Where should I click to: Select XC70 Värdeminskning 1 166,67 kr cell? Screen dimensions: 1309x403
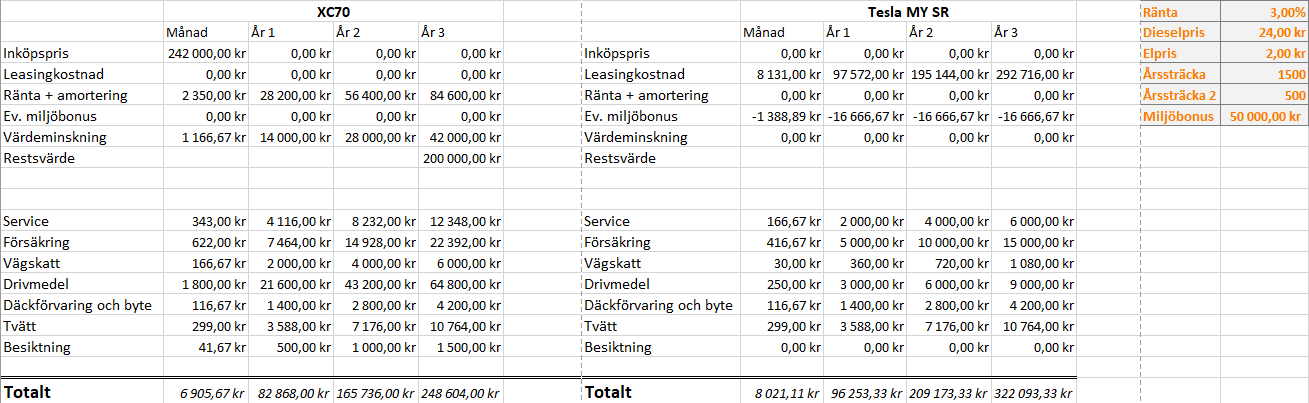click(206, 137)
